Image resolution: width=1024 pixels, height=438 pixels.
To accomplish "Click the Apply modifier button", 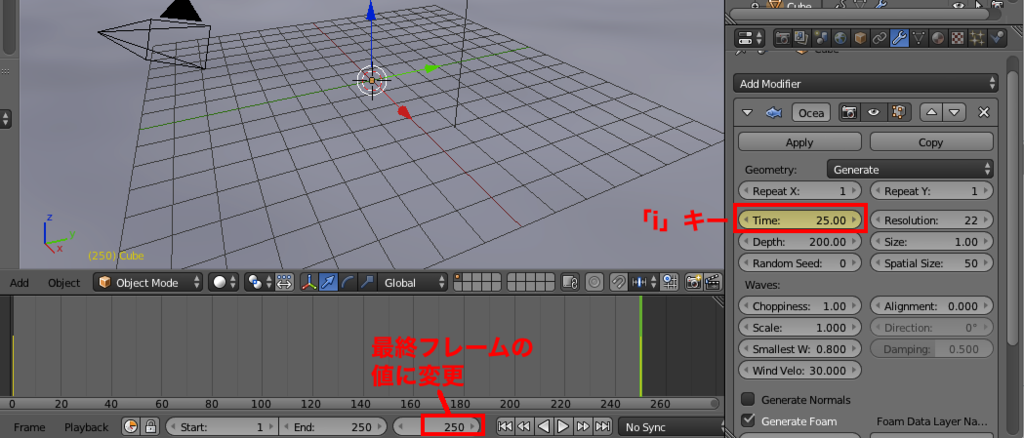I will click(800, 142).
